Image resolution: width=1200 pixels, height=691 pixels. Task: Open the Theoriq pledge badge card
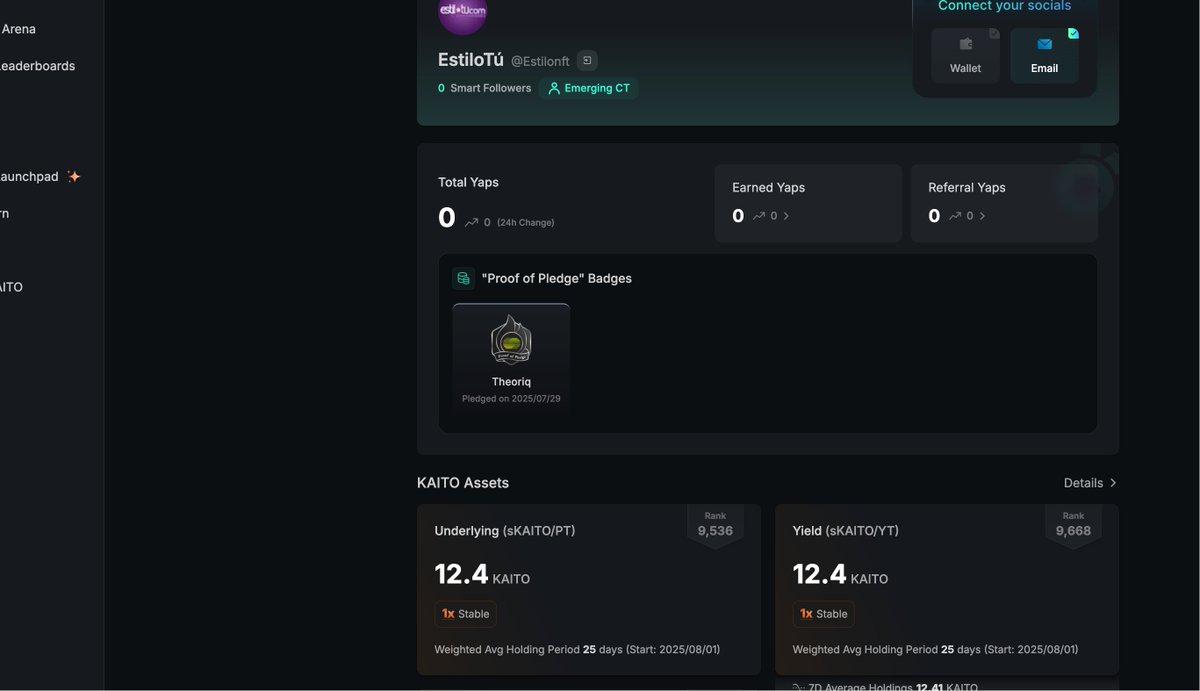(511, 359)
